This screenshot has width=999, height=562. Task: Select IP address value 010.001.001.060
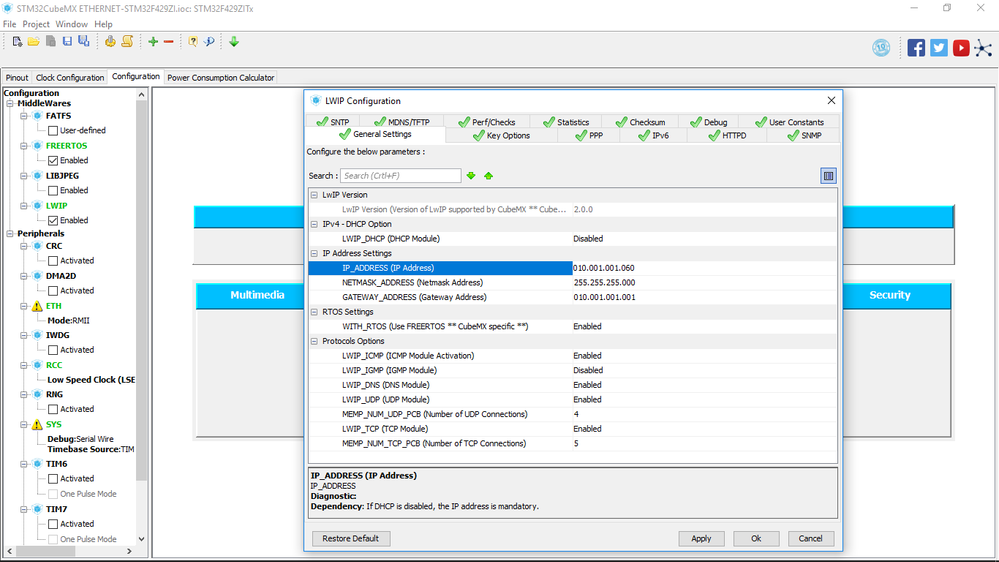(603, 268)
